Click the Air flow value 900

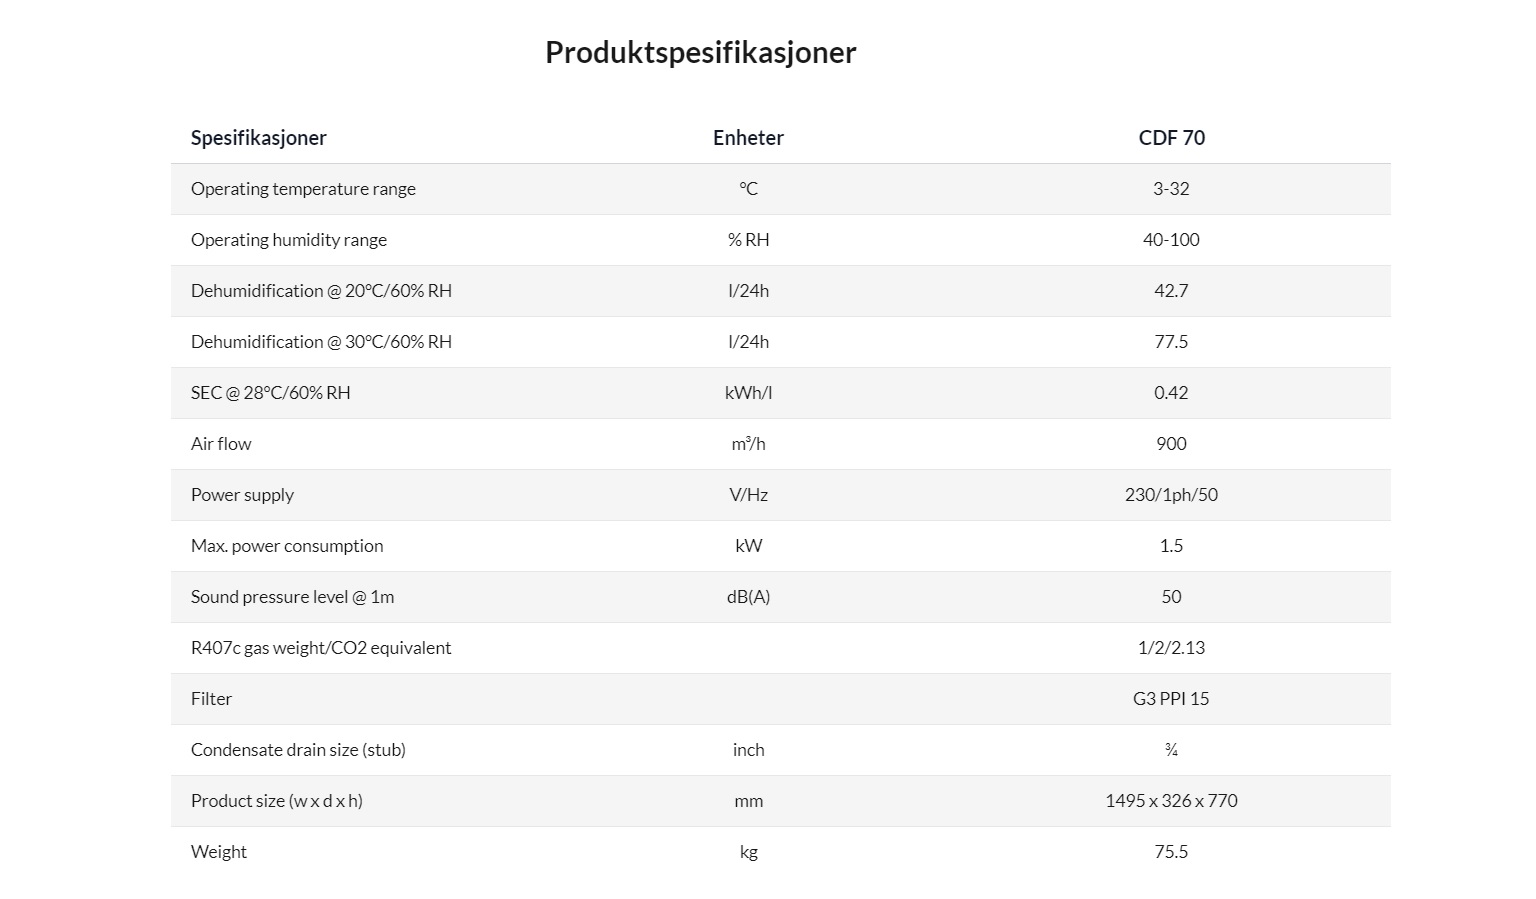pos(1171,444)
